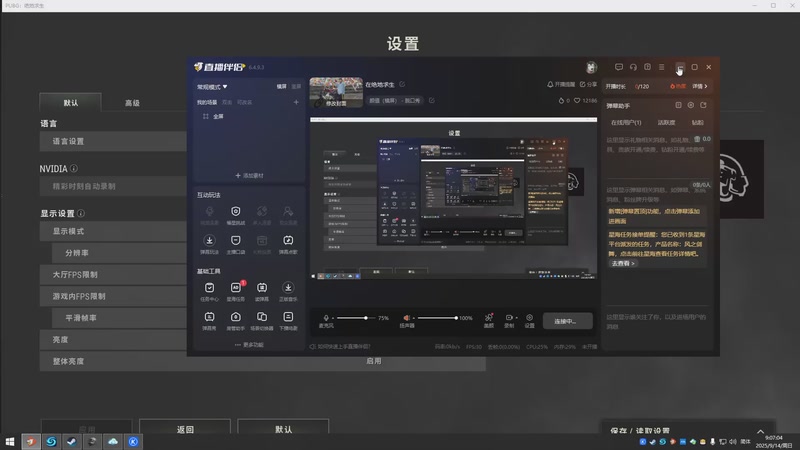Mute the microphone icon in bottom bar
This screenshot has width=800, height=450.
coord(326,318)
